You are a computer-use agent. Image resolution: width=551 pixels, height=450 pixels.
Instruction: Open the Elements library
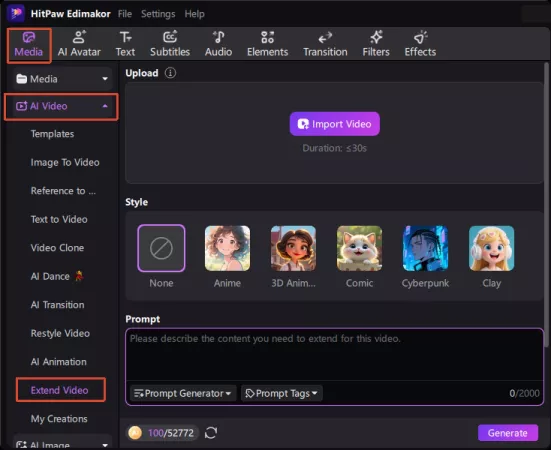(x=267, y=45)
